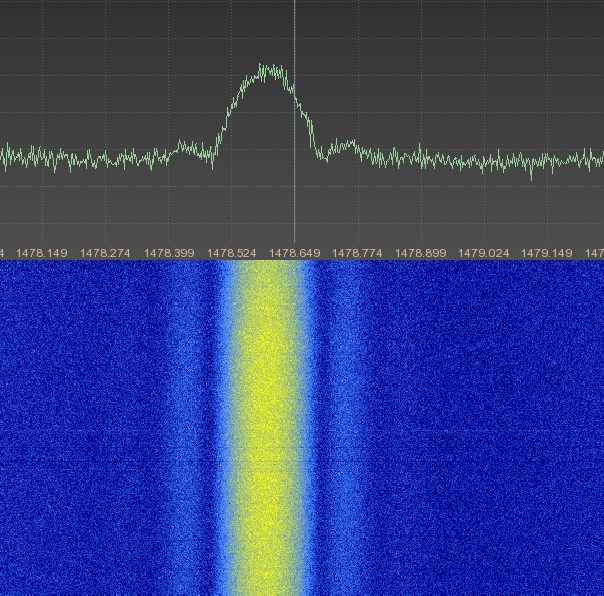Click the 1478.899 label on frequency axis
Viewport: 604px width, 596px height.
(421, 253)
